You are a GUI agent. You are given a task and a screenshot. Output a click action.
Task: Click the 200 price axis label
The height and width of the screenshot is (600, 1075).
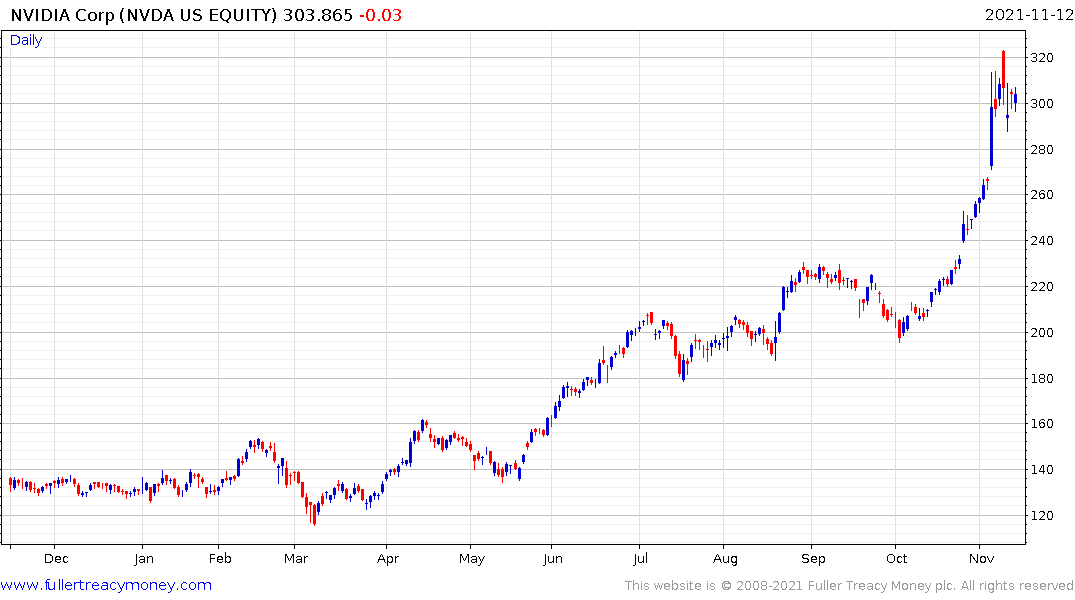pos(1042,333)
